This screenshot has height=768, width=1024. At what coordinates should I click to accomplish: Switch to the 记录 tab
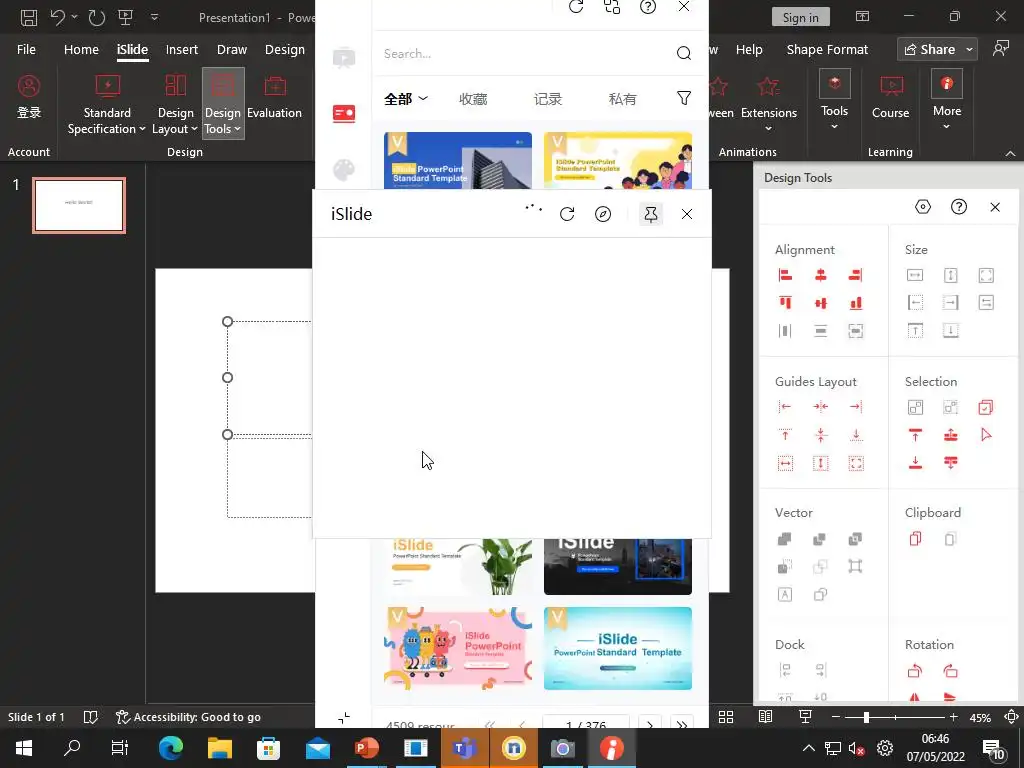[547, 99]
